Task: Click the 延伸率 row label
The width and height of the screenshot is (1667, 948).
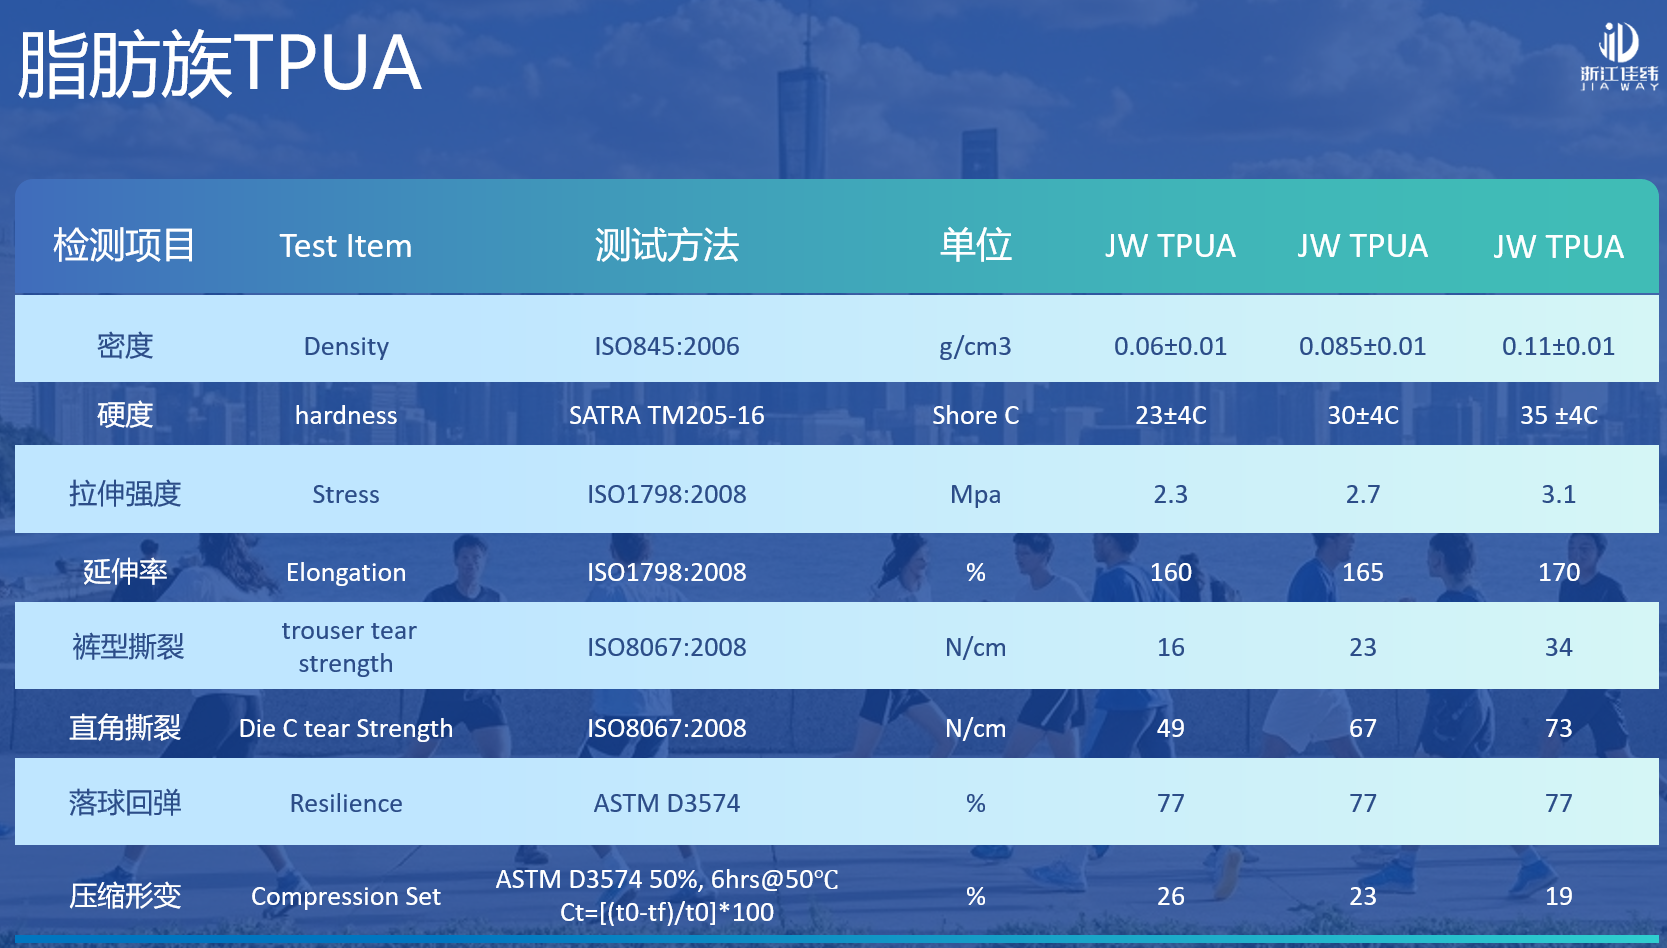Action: [125, 571]
